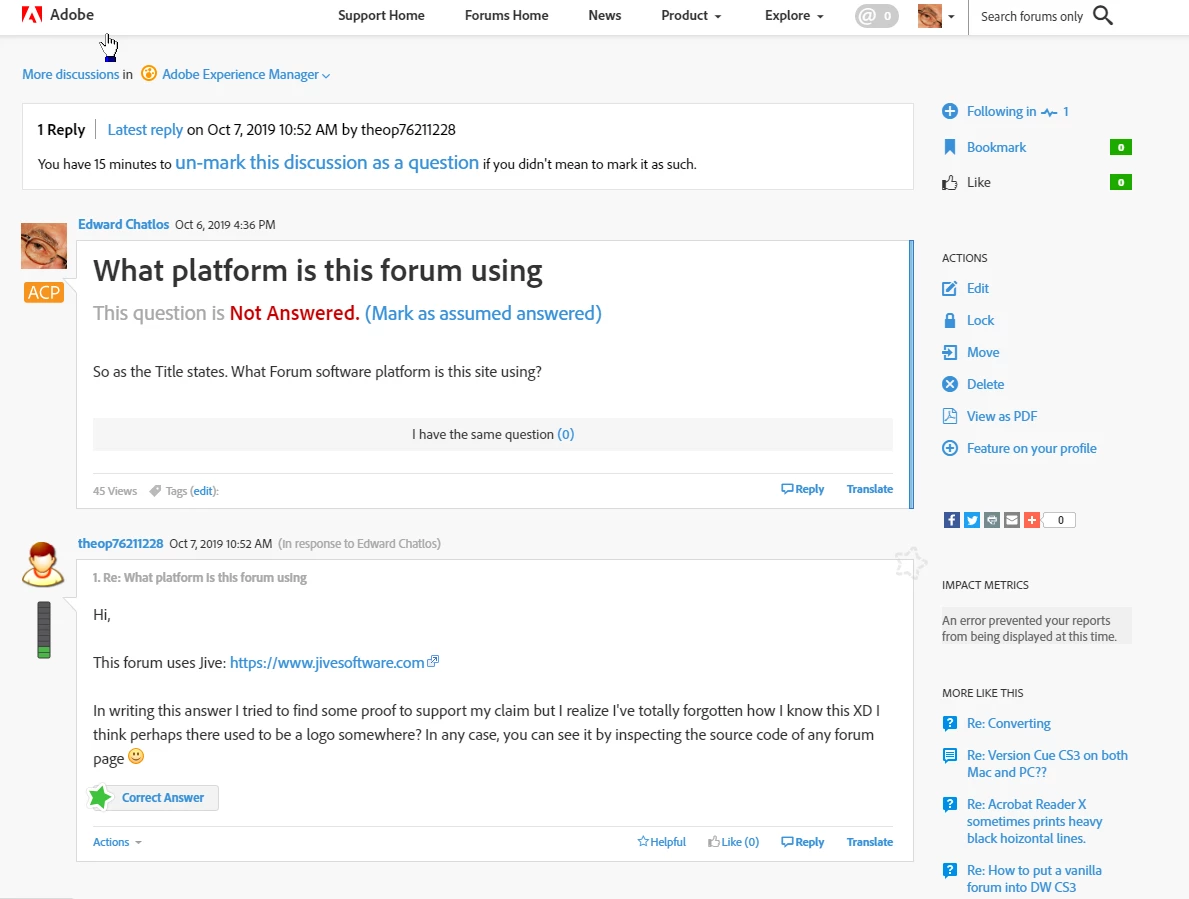Open the search magnifier icon
Image resolution: width=1189 pixels, height=899 pixels.
tap(1103, 16)
